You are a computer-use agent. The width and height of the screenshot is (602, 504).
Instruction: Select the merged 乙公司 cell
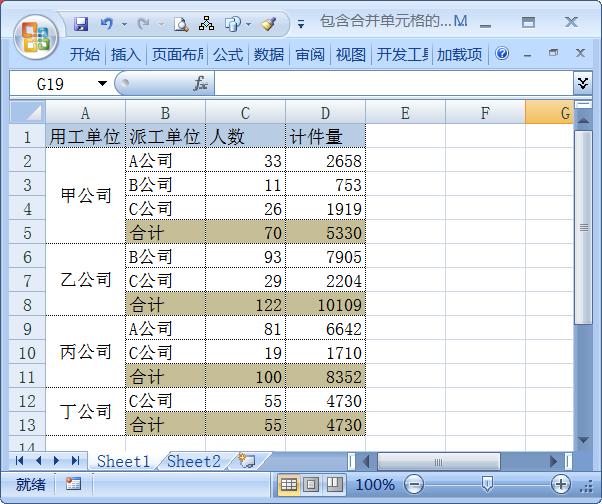tap(85, 280)
